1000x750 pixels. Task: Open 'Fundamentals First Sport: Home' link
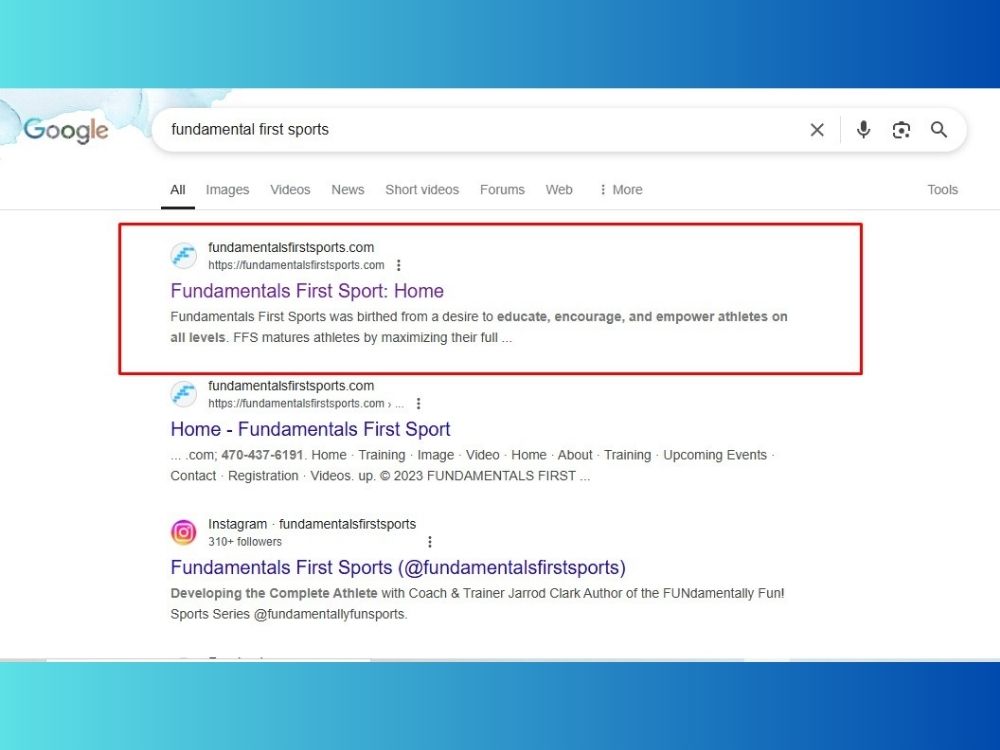coord(307,291)
